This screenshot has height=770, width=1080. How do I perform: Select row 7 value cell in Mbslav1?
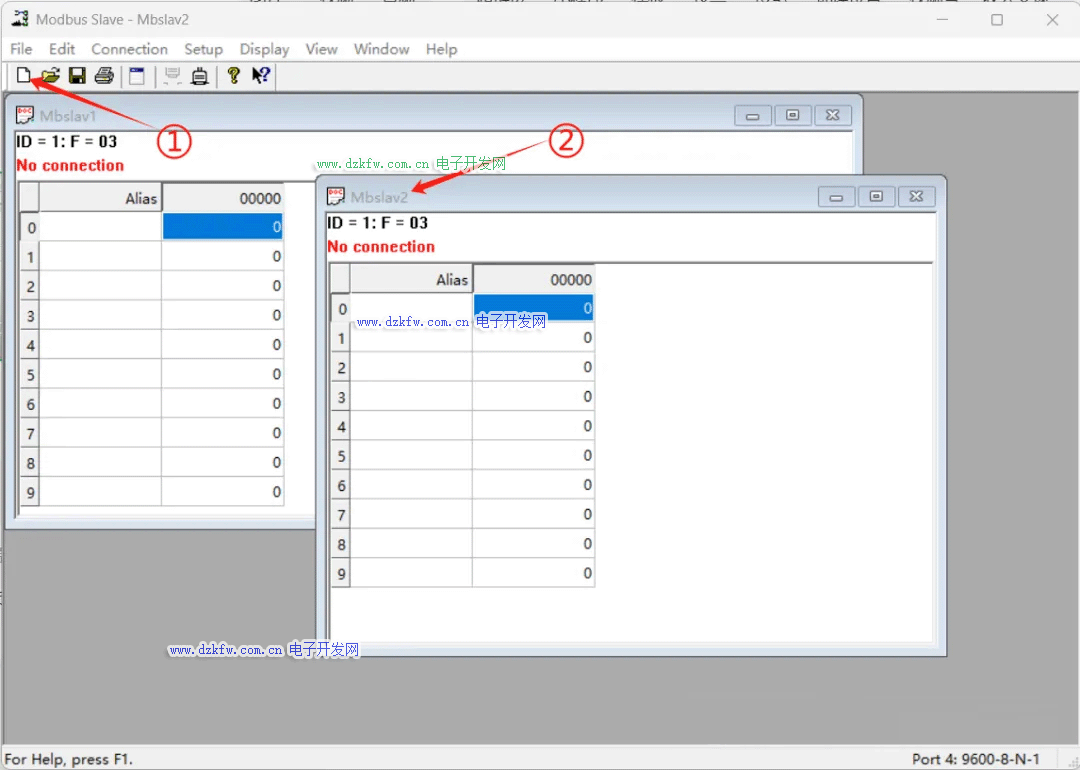pos(222,433)
